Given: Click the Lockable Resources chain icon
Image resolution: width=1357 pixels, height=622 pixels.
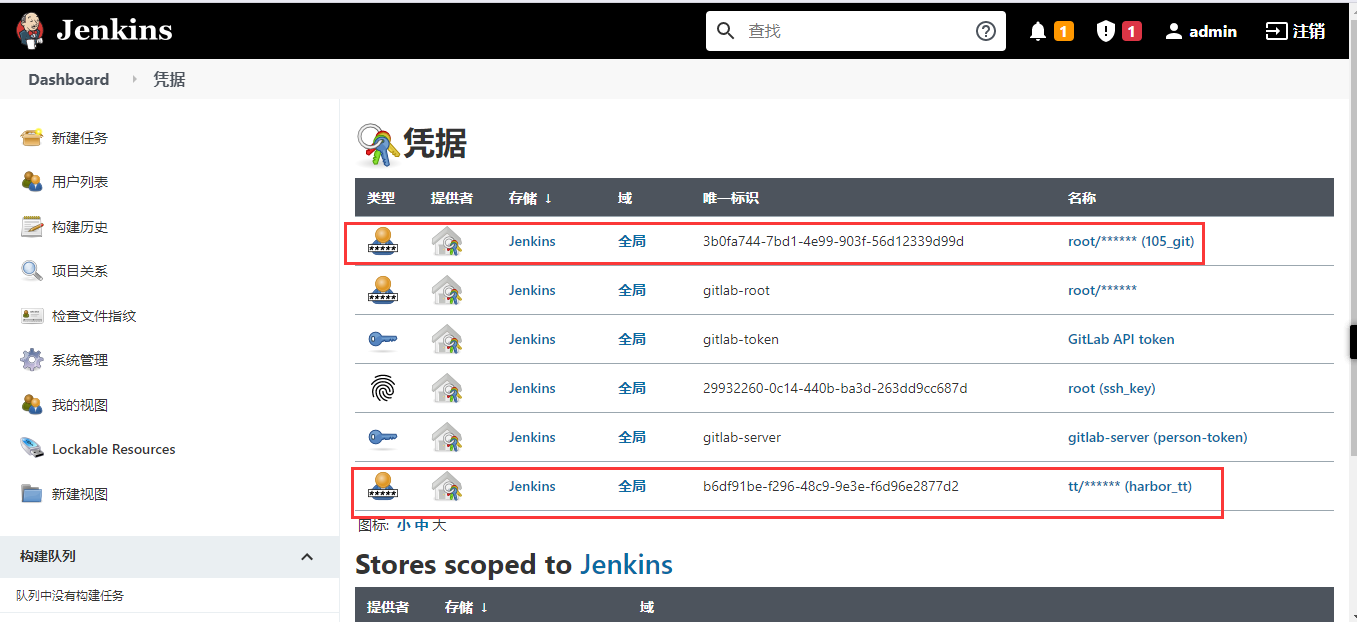Looking at the screenshot, I should (29, 448).
